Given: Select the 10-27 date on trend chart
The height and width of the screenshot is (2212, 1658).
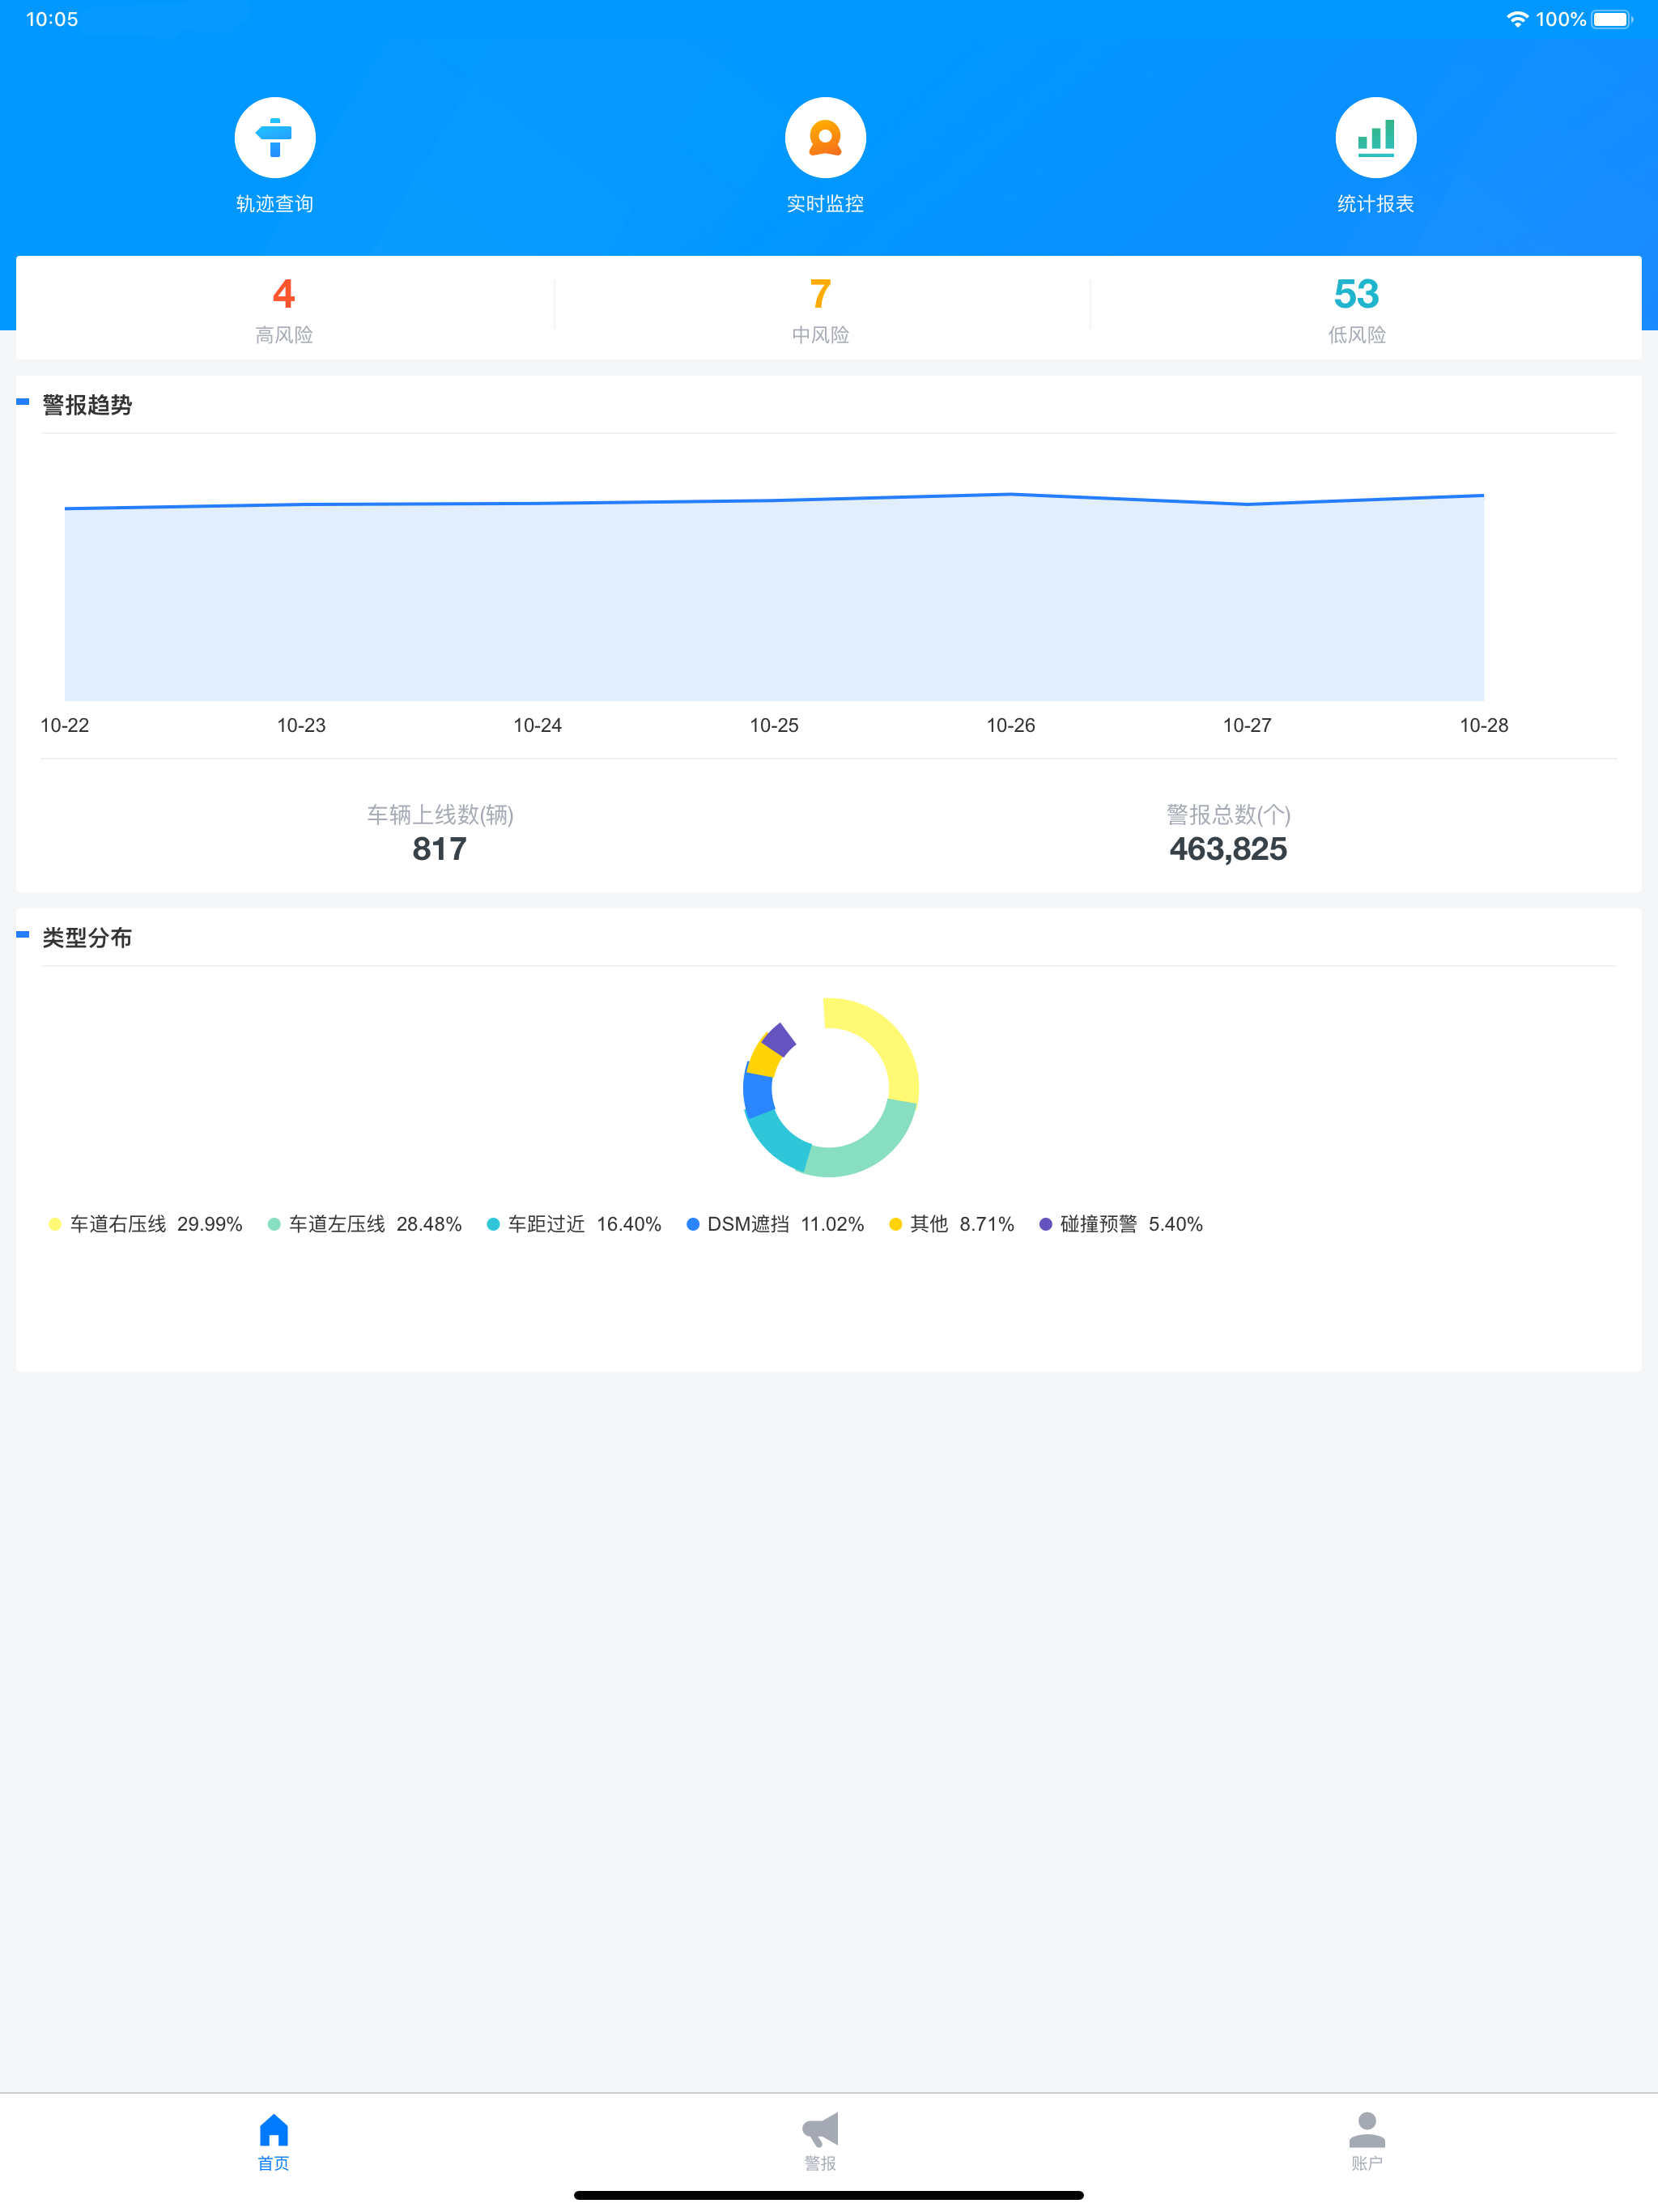Looking at the screenshot, I should coord(1247,725).
